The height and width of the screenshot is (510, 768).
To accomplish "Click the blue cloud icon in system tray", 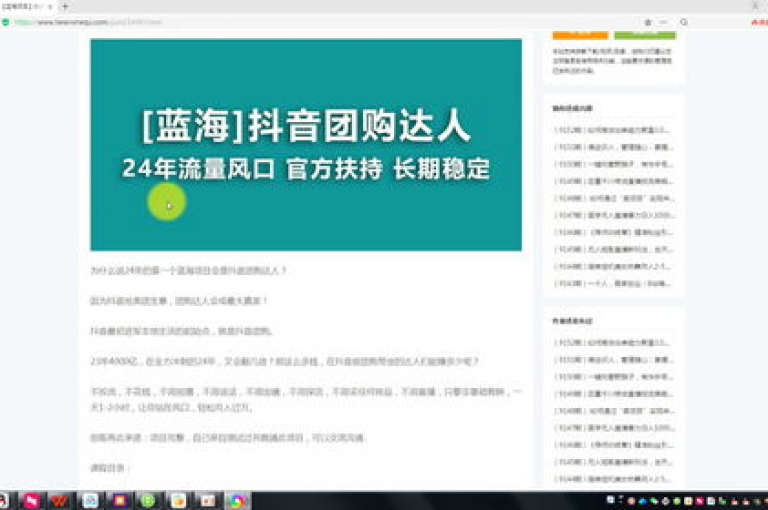I will pyautogui.click(x=643, y=501).
